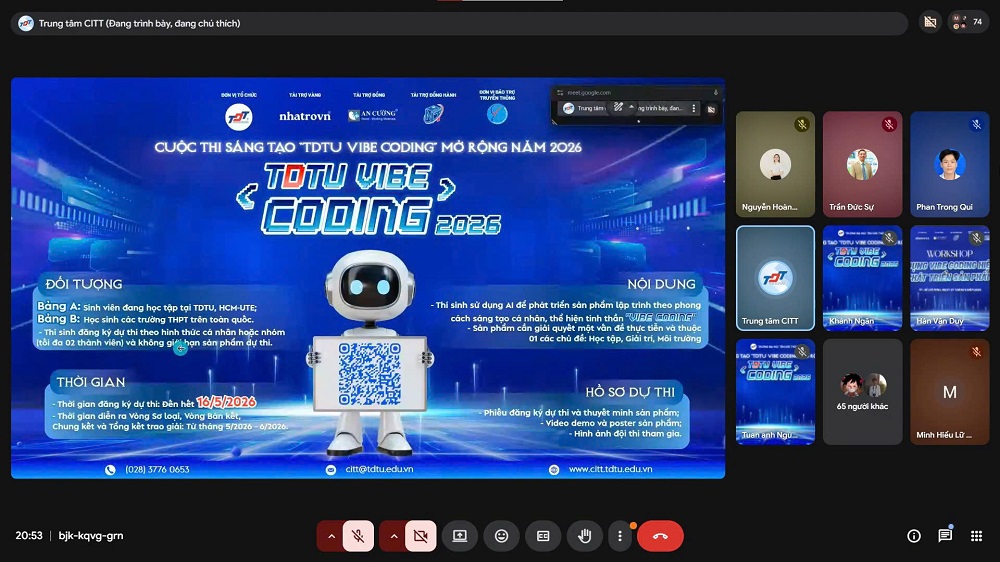Select the Khánh Ngân participant tile
This screenshot has width=1000, height=562.
coord(862,278)
